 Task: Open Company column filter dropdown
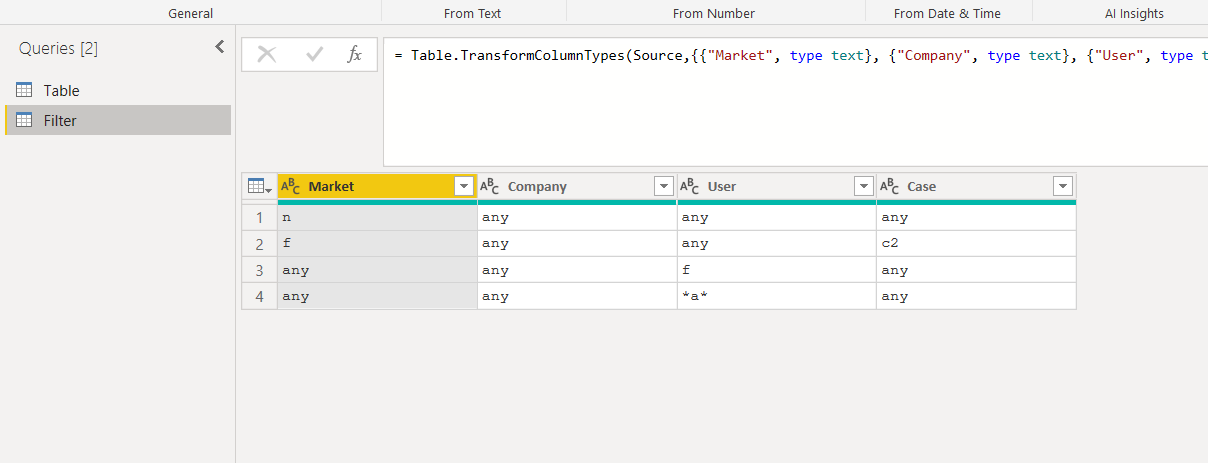[x=663, y=186]
